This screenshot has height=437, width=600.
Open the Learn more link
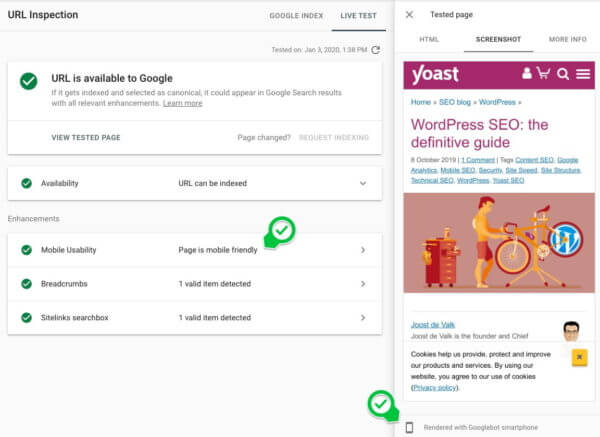tap(183, 103)
